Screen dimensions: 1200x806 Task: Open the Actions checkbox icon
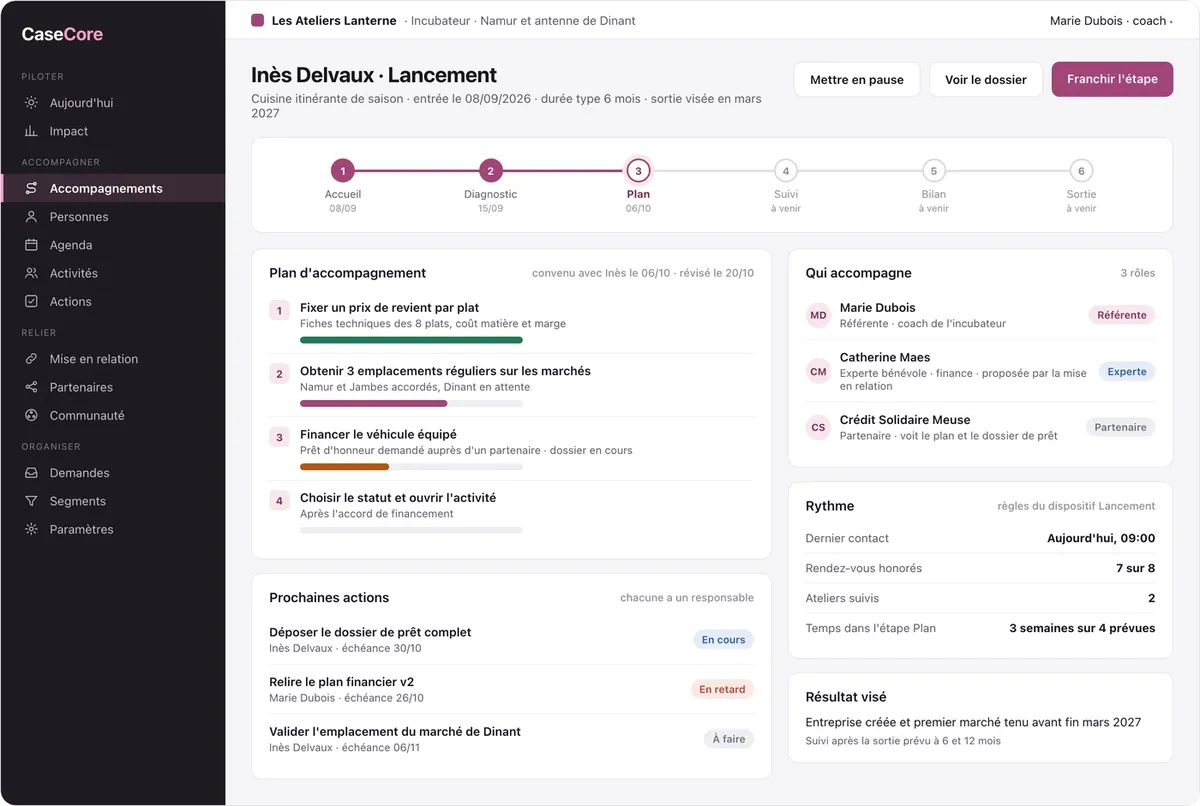31,301
